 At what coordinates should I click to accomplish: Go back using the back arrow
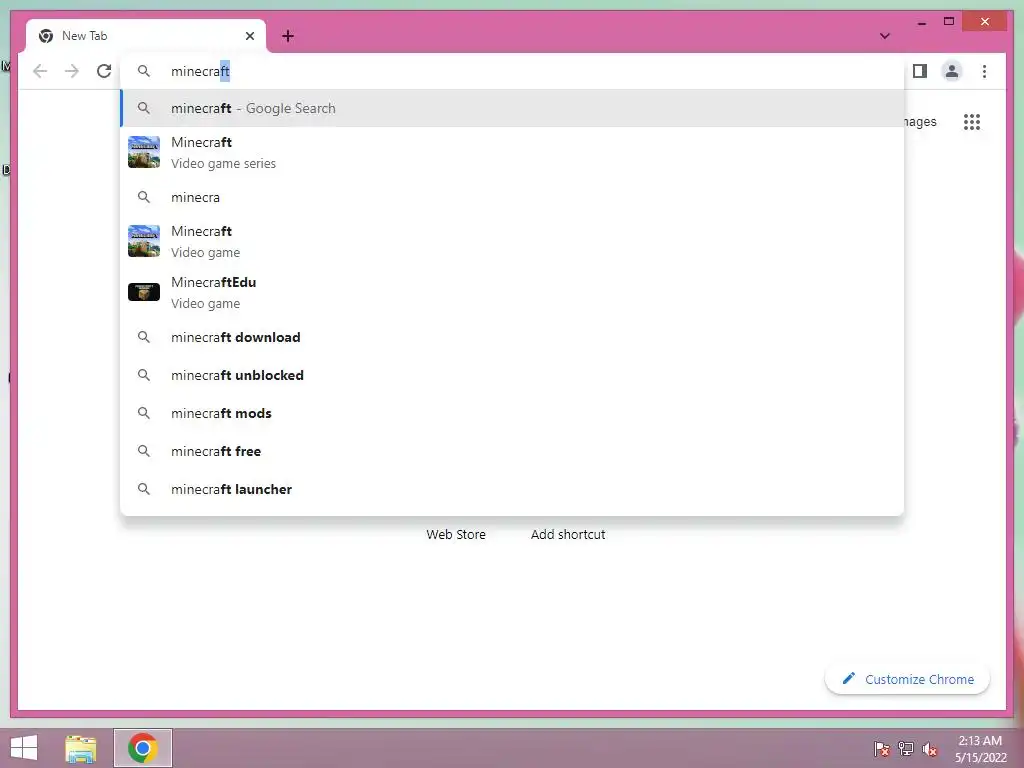[x=40, y=71]
